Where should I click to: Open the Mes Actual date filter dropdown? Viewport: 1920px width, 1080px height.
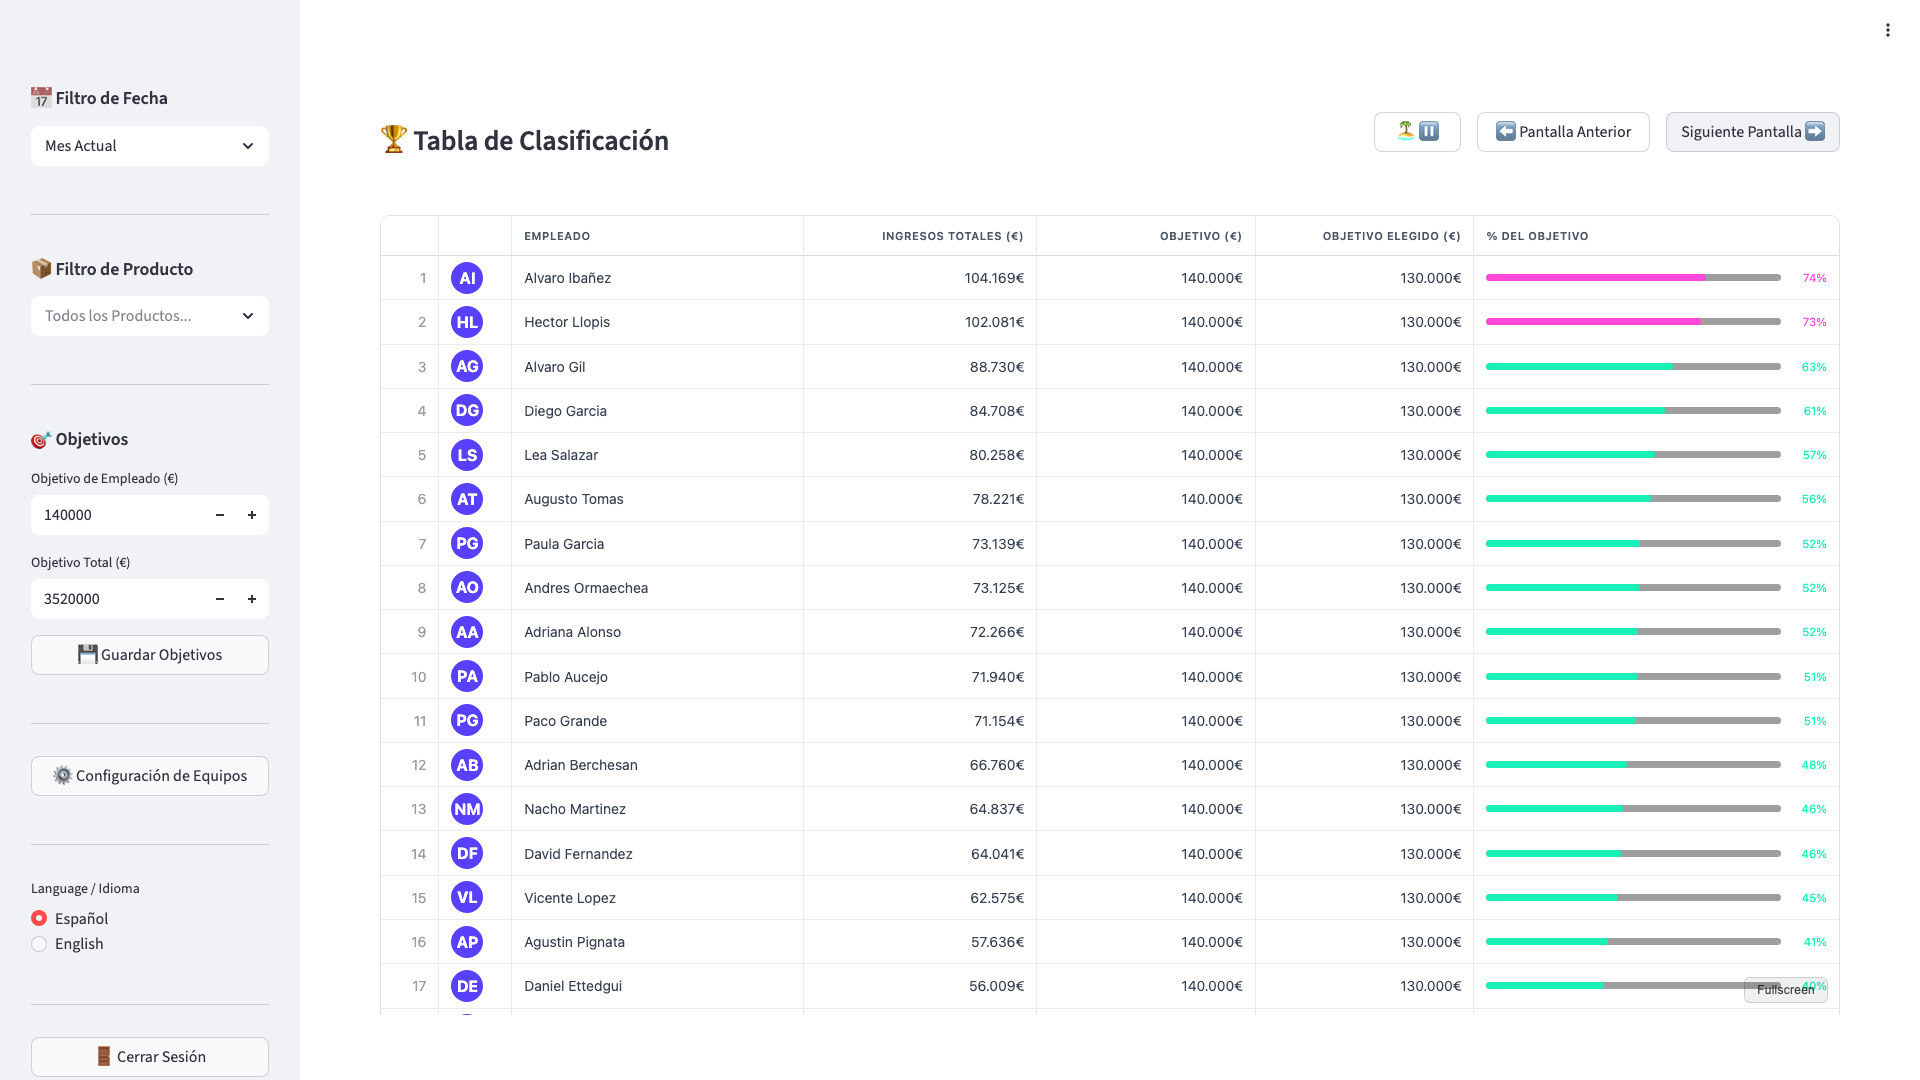click(150, 146)
